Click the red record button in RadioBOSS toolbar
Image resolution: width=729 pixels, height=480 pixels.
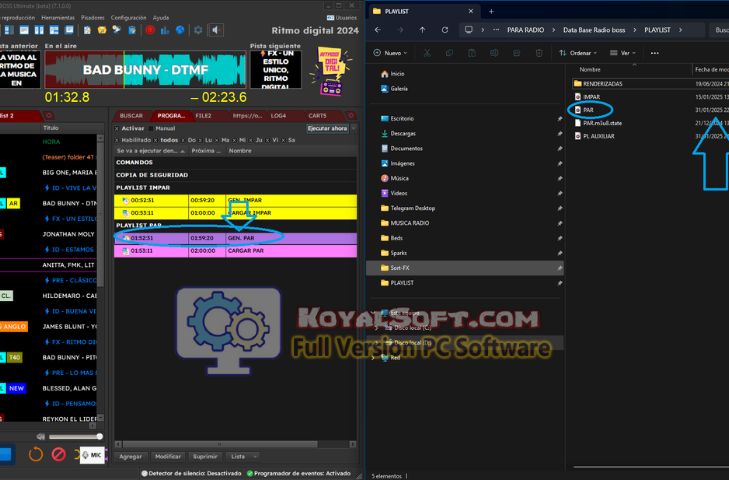150,30
